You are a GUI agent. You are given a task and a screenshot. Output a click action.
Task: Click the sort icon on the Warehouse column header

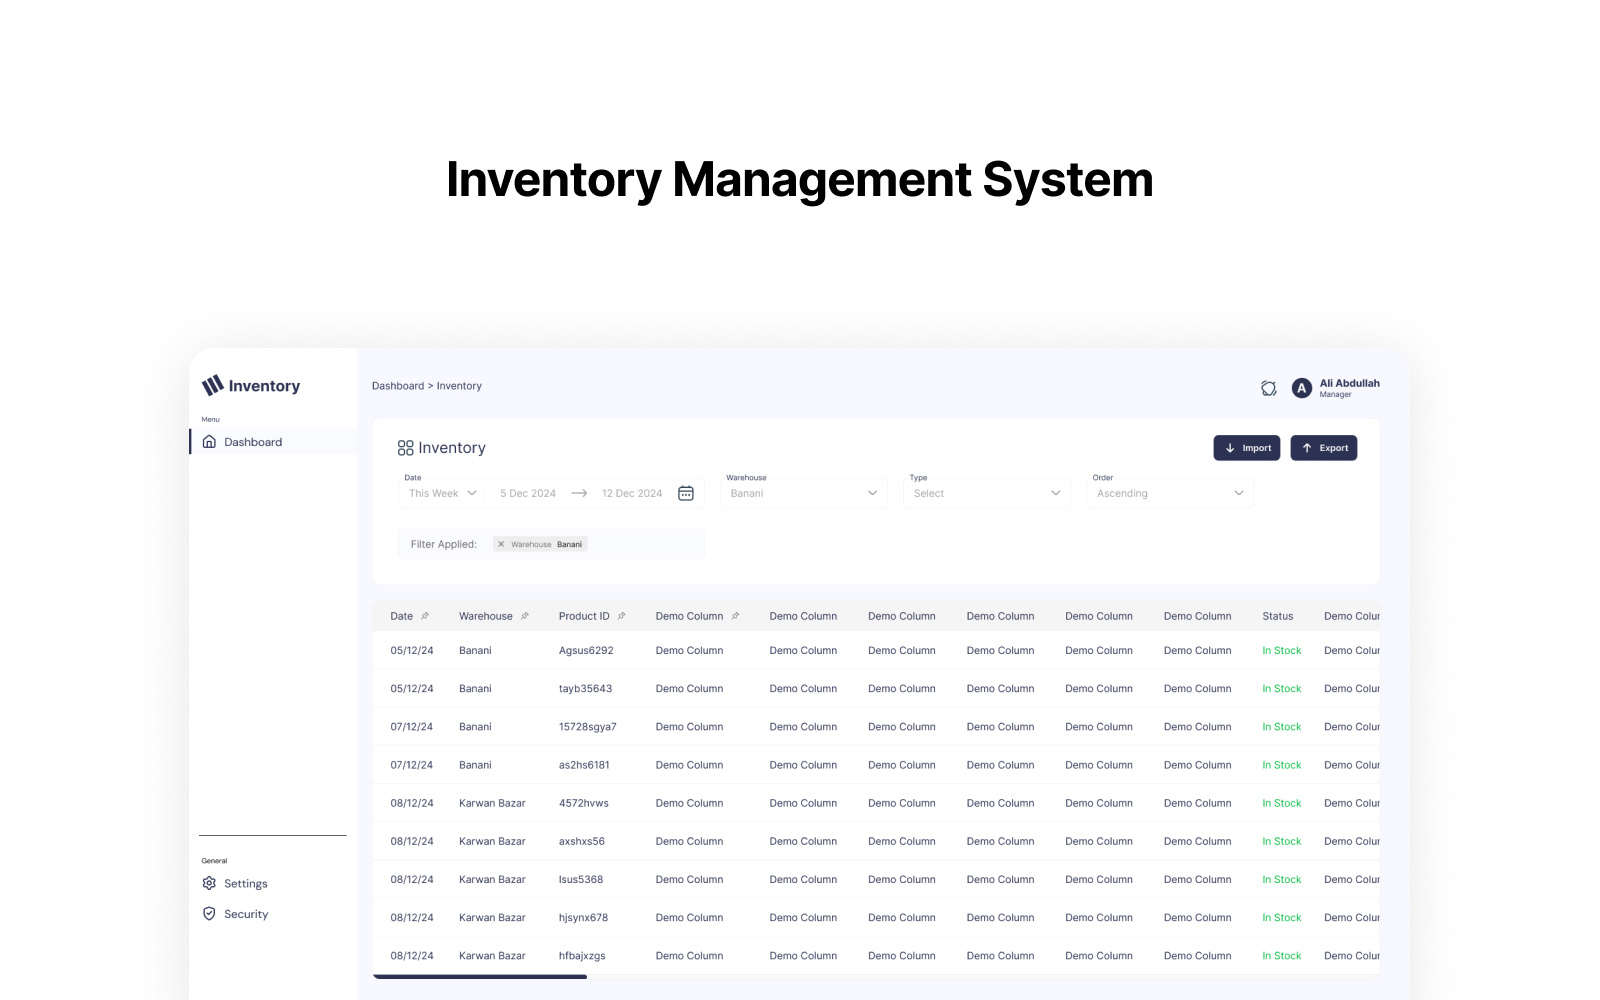point(524,615)
